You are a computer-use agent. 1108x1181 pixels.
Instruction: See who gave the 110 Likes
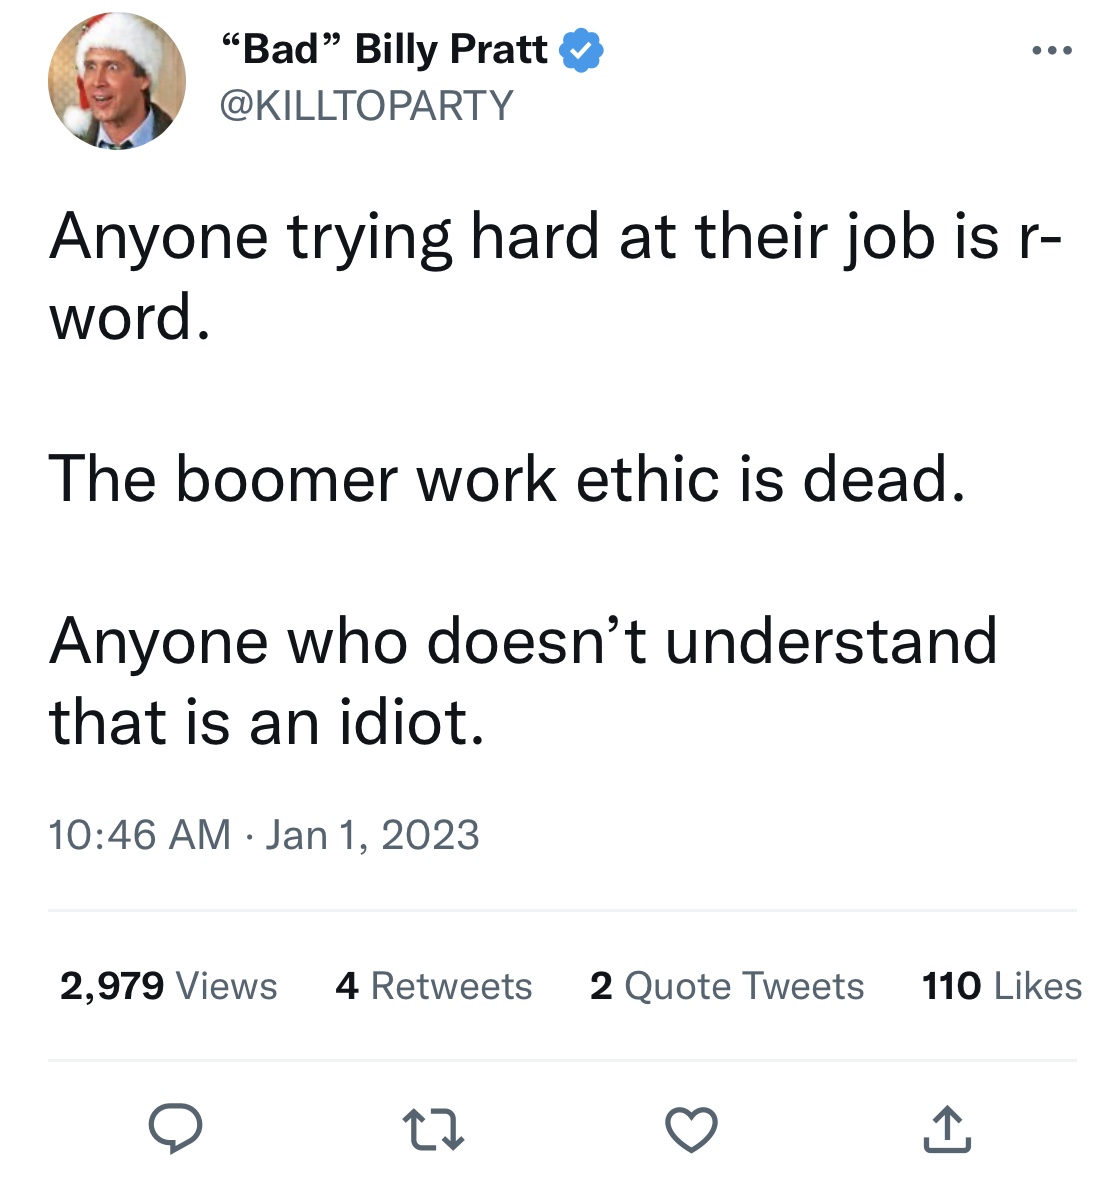(x=1002, y=986)
